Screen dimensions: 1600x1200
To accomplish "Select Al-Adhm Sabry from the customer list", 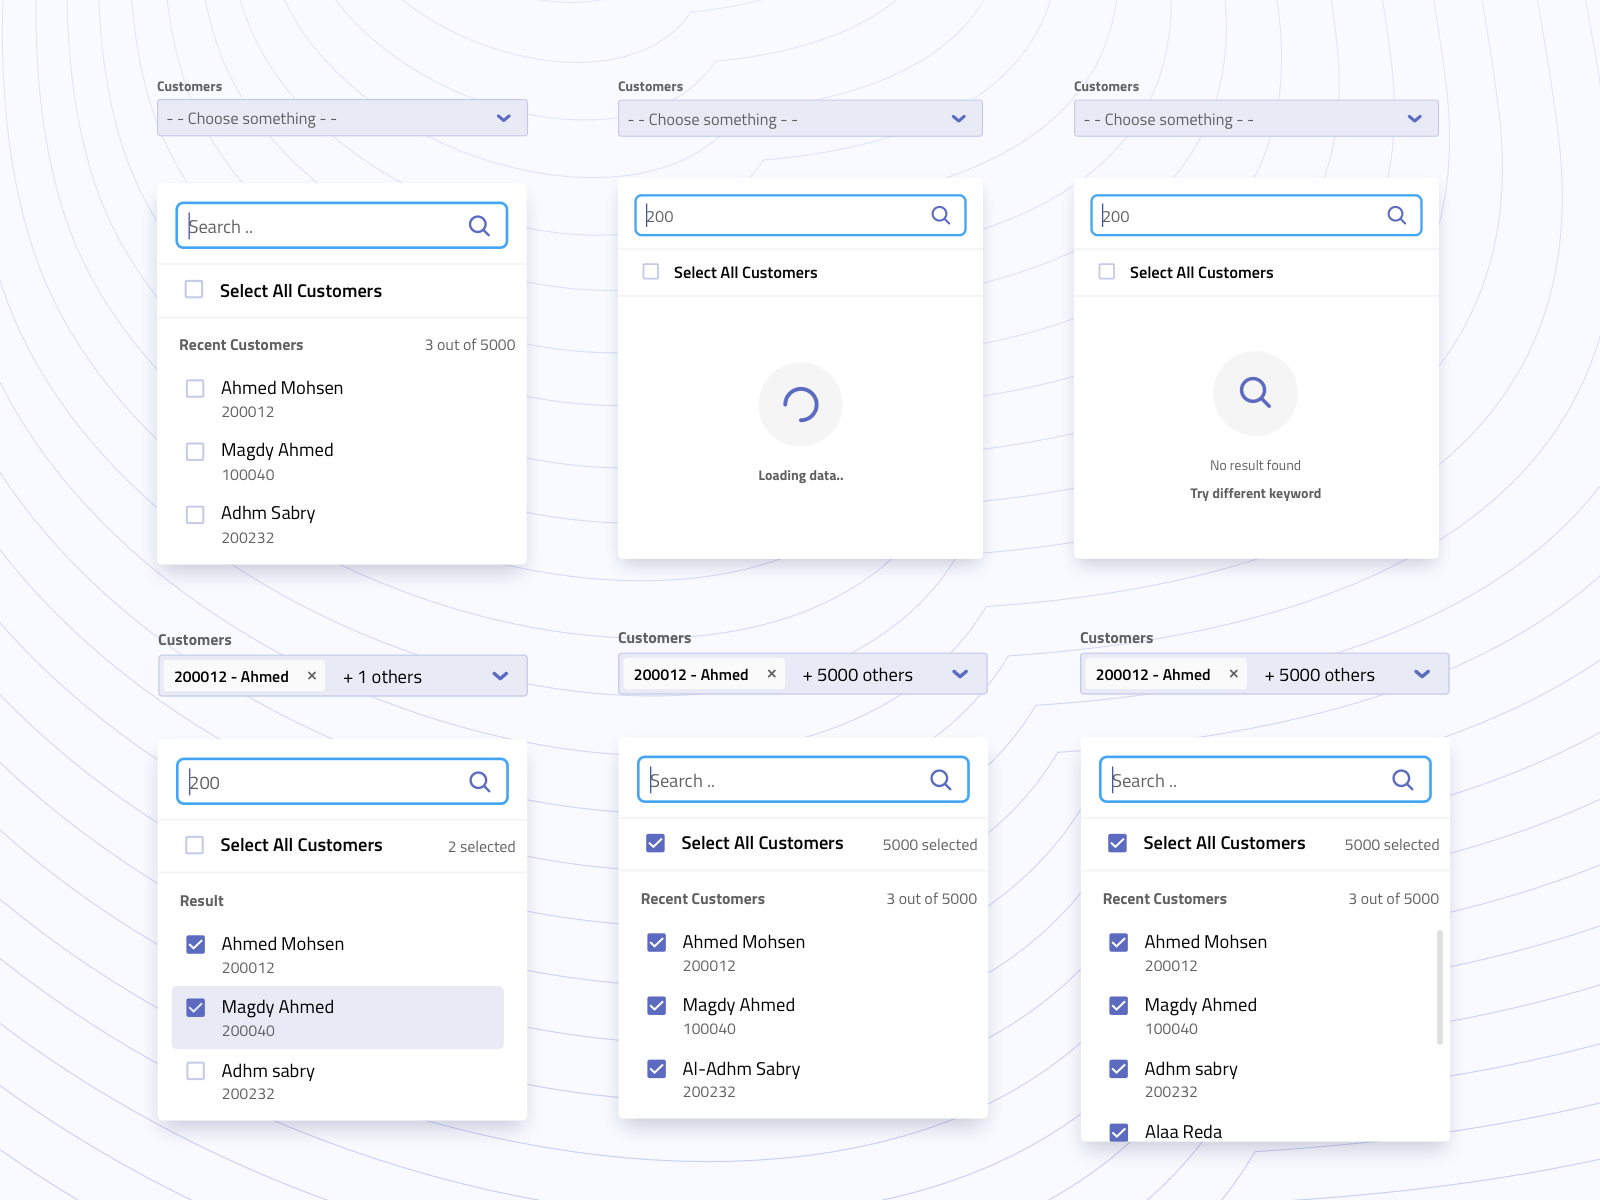I will tap(740, 1068).
